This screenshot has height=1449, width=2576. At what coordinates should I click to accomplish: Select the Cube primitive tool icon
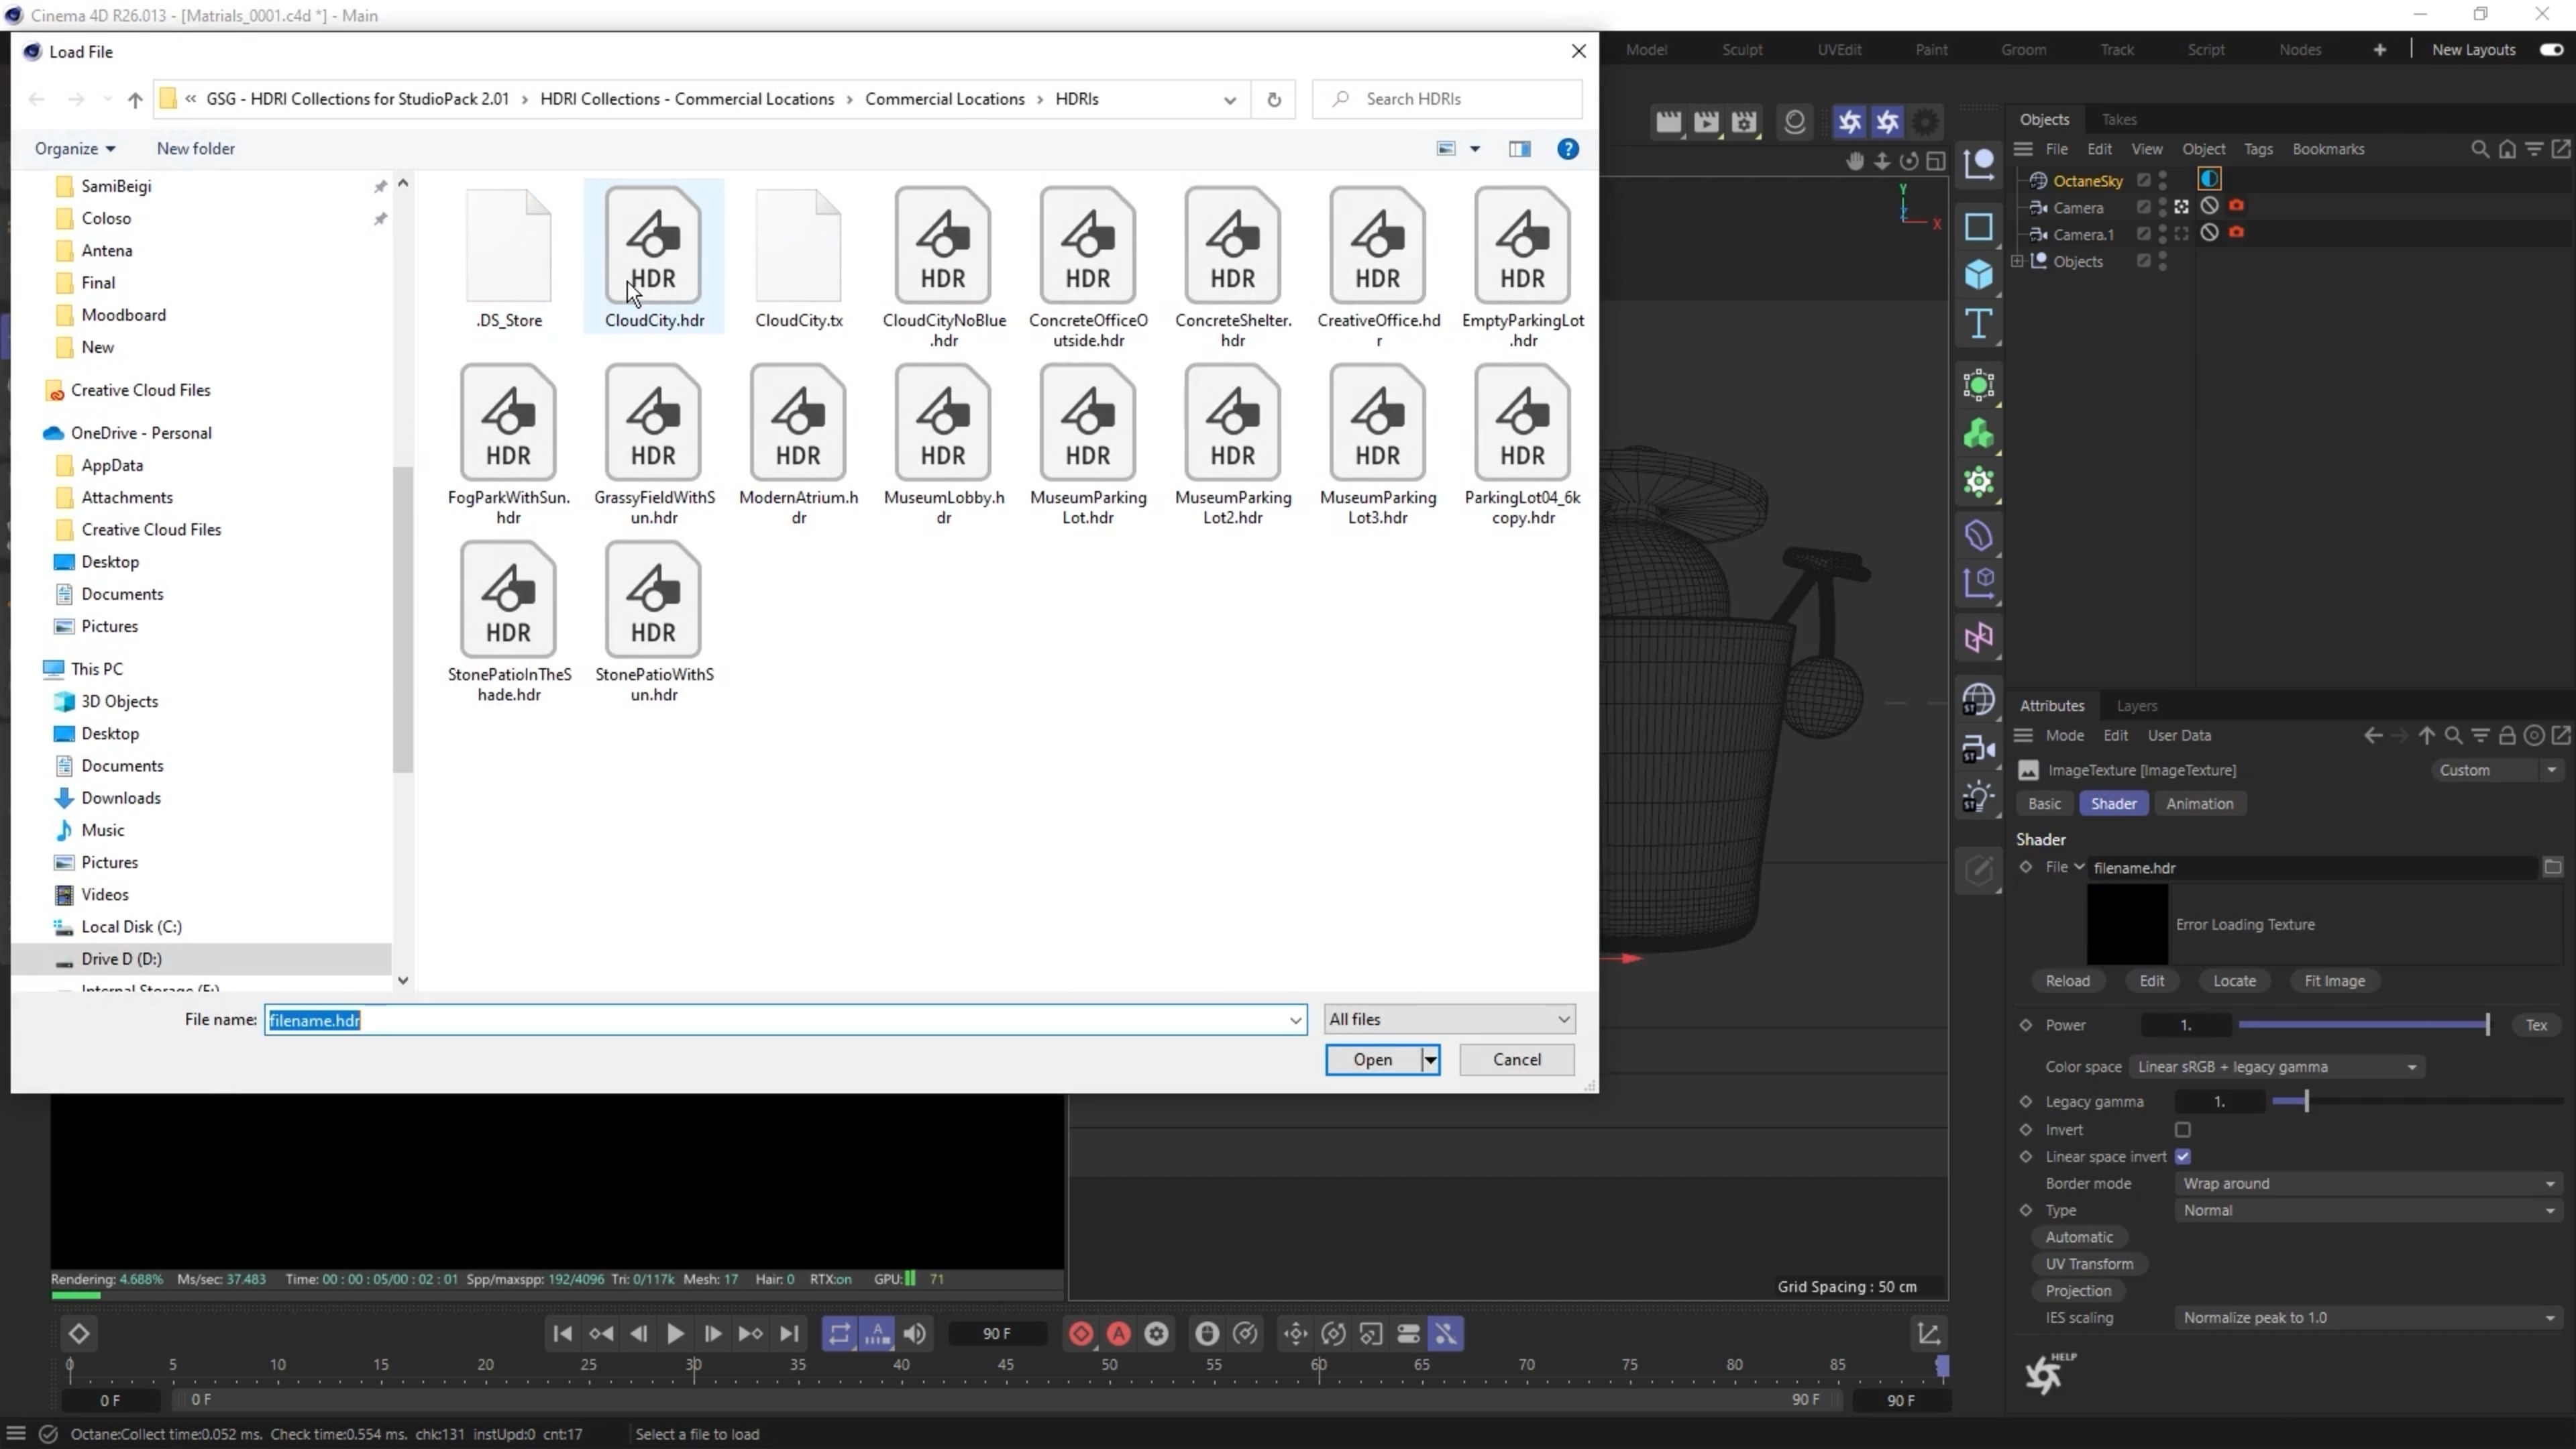tap(1978, 275)
